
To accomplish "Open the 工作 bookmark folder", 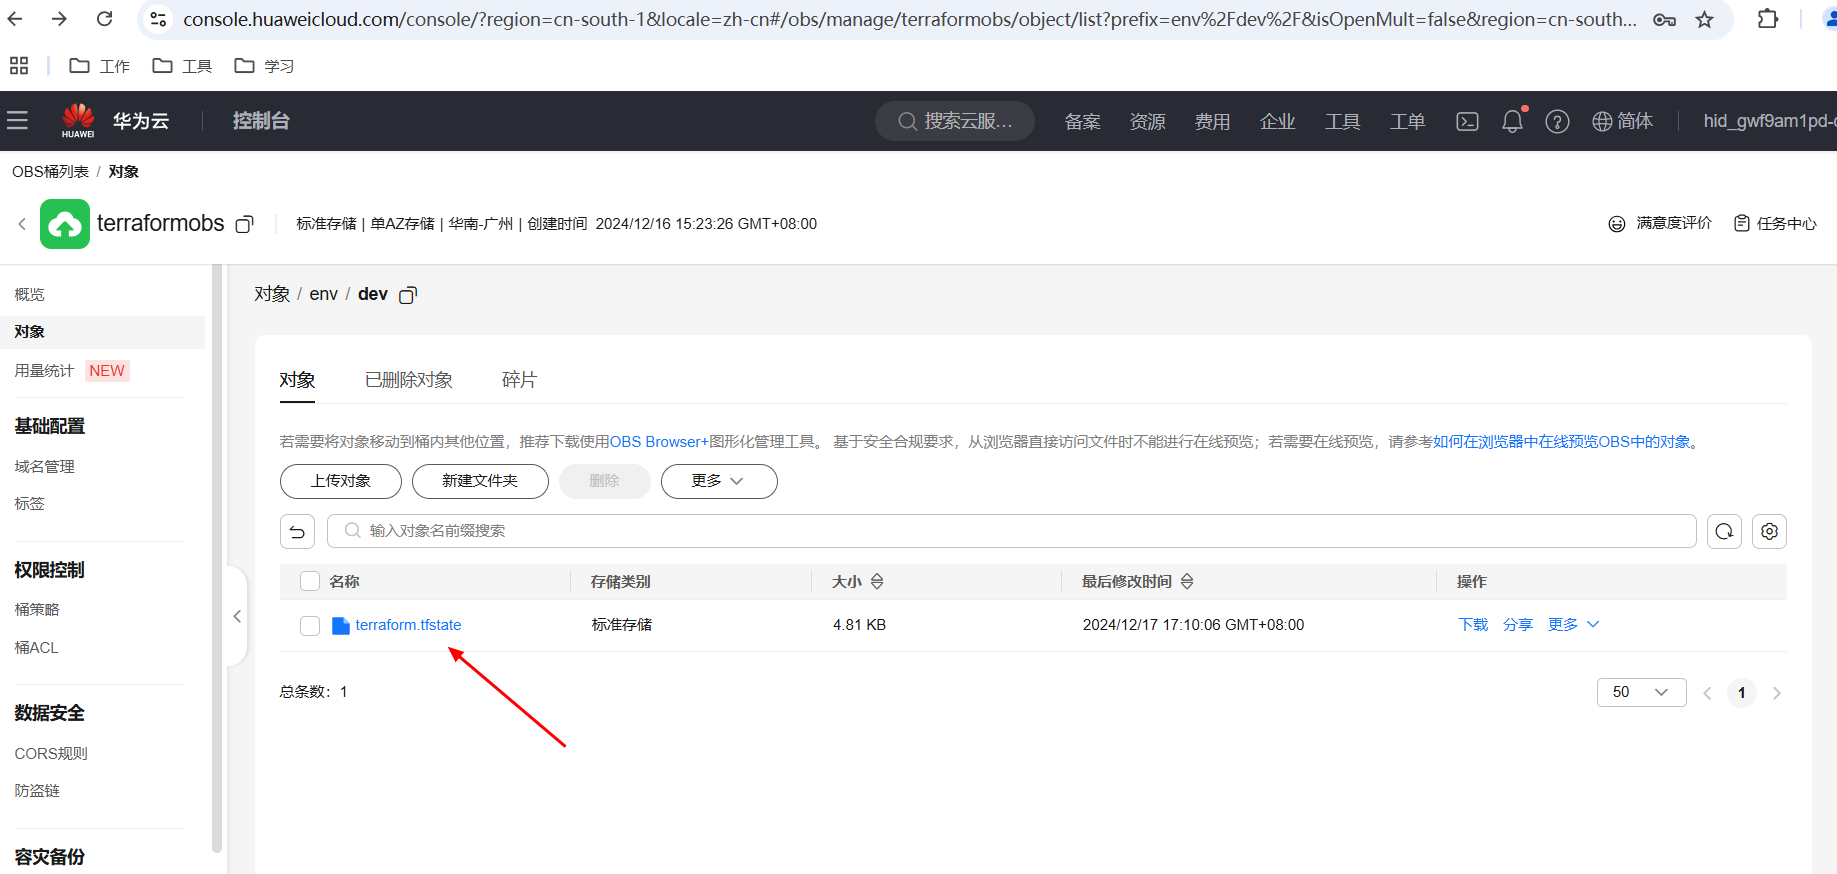I will (x=99, y=65).
